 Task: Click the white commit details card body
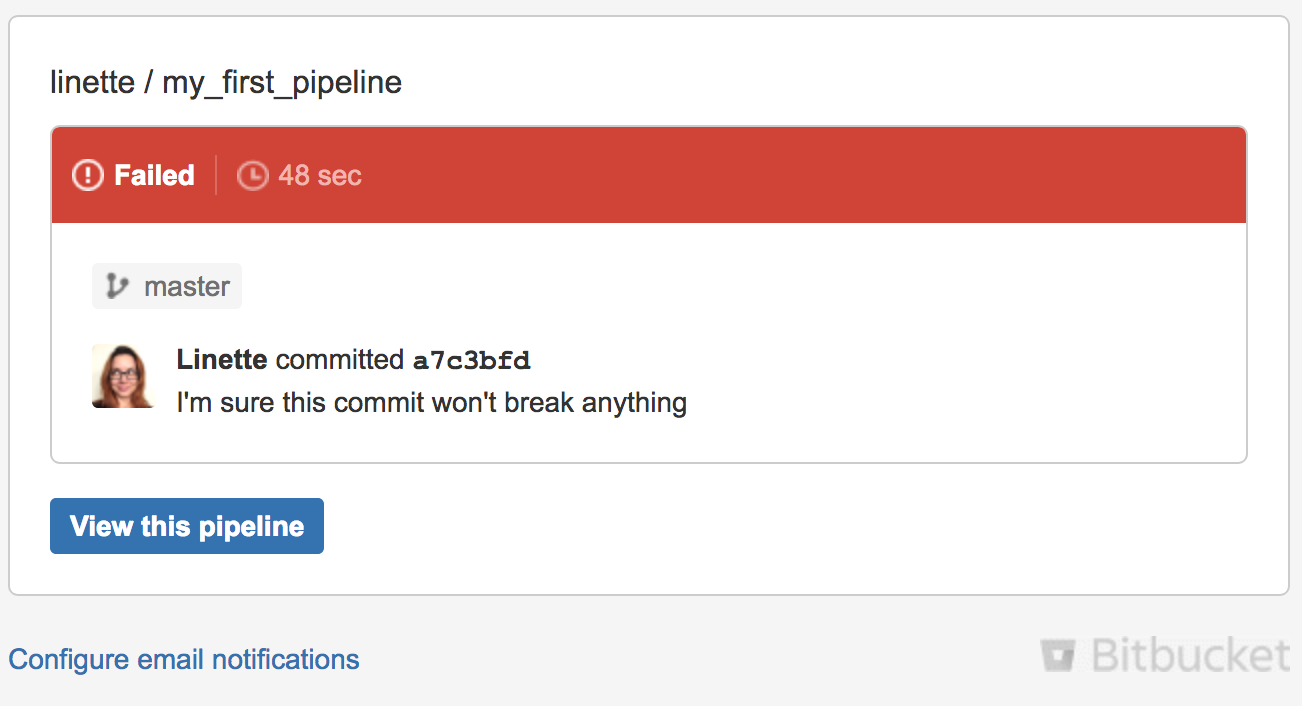tap(649, 342)
